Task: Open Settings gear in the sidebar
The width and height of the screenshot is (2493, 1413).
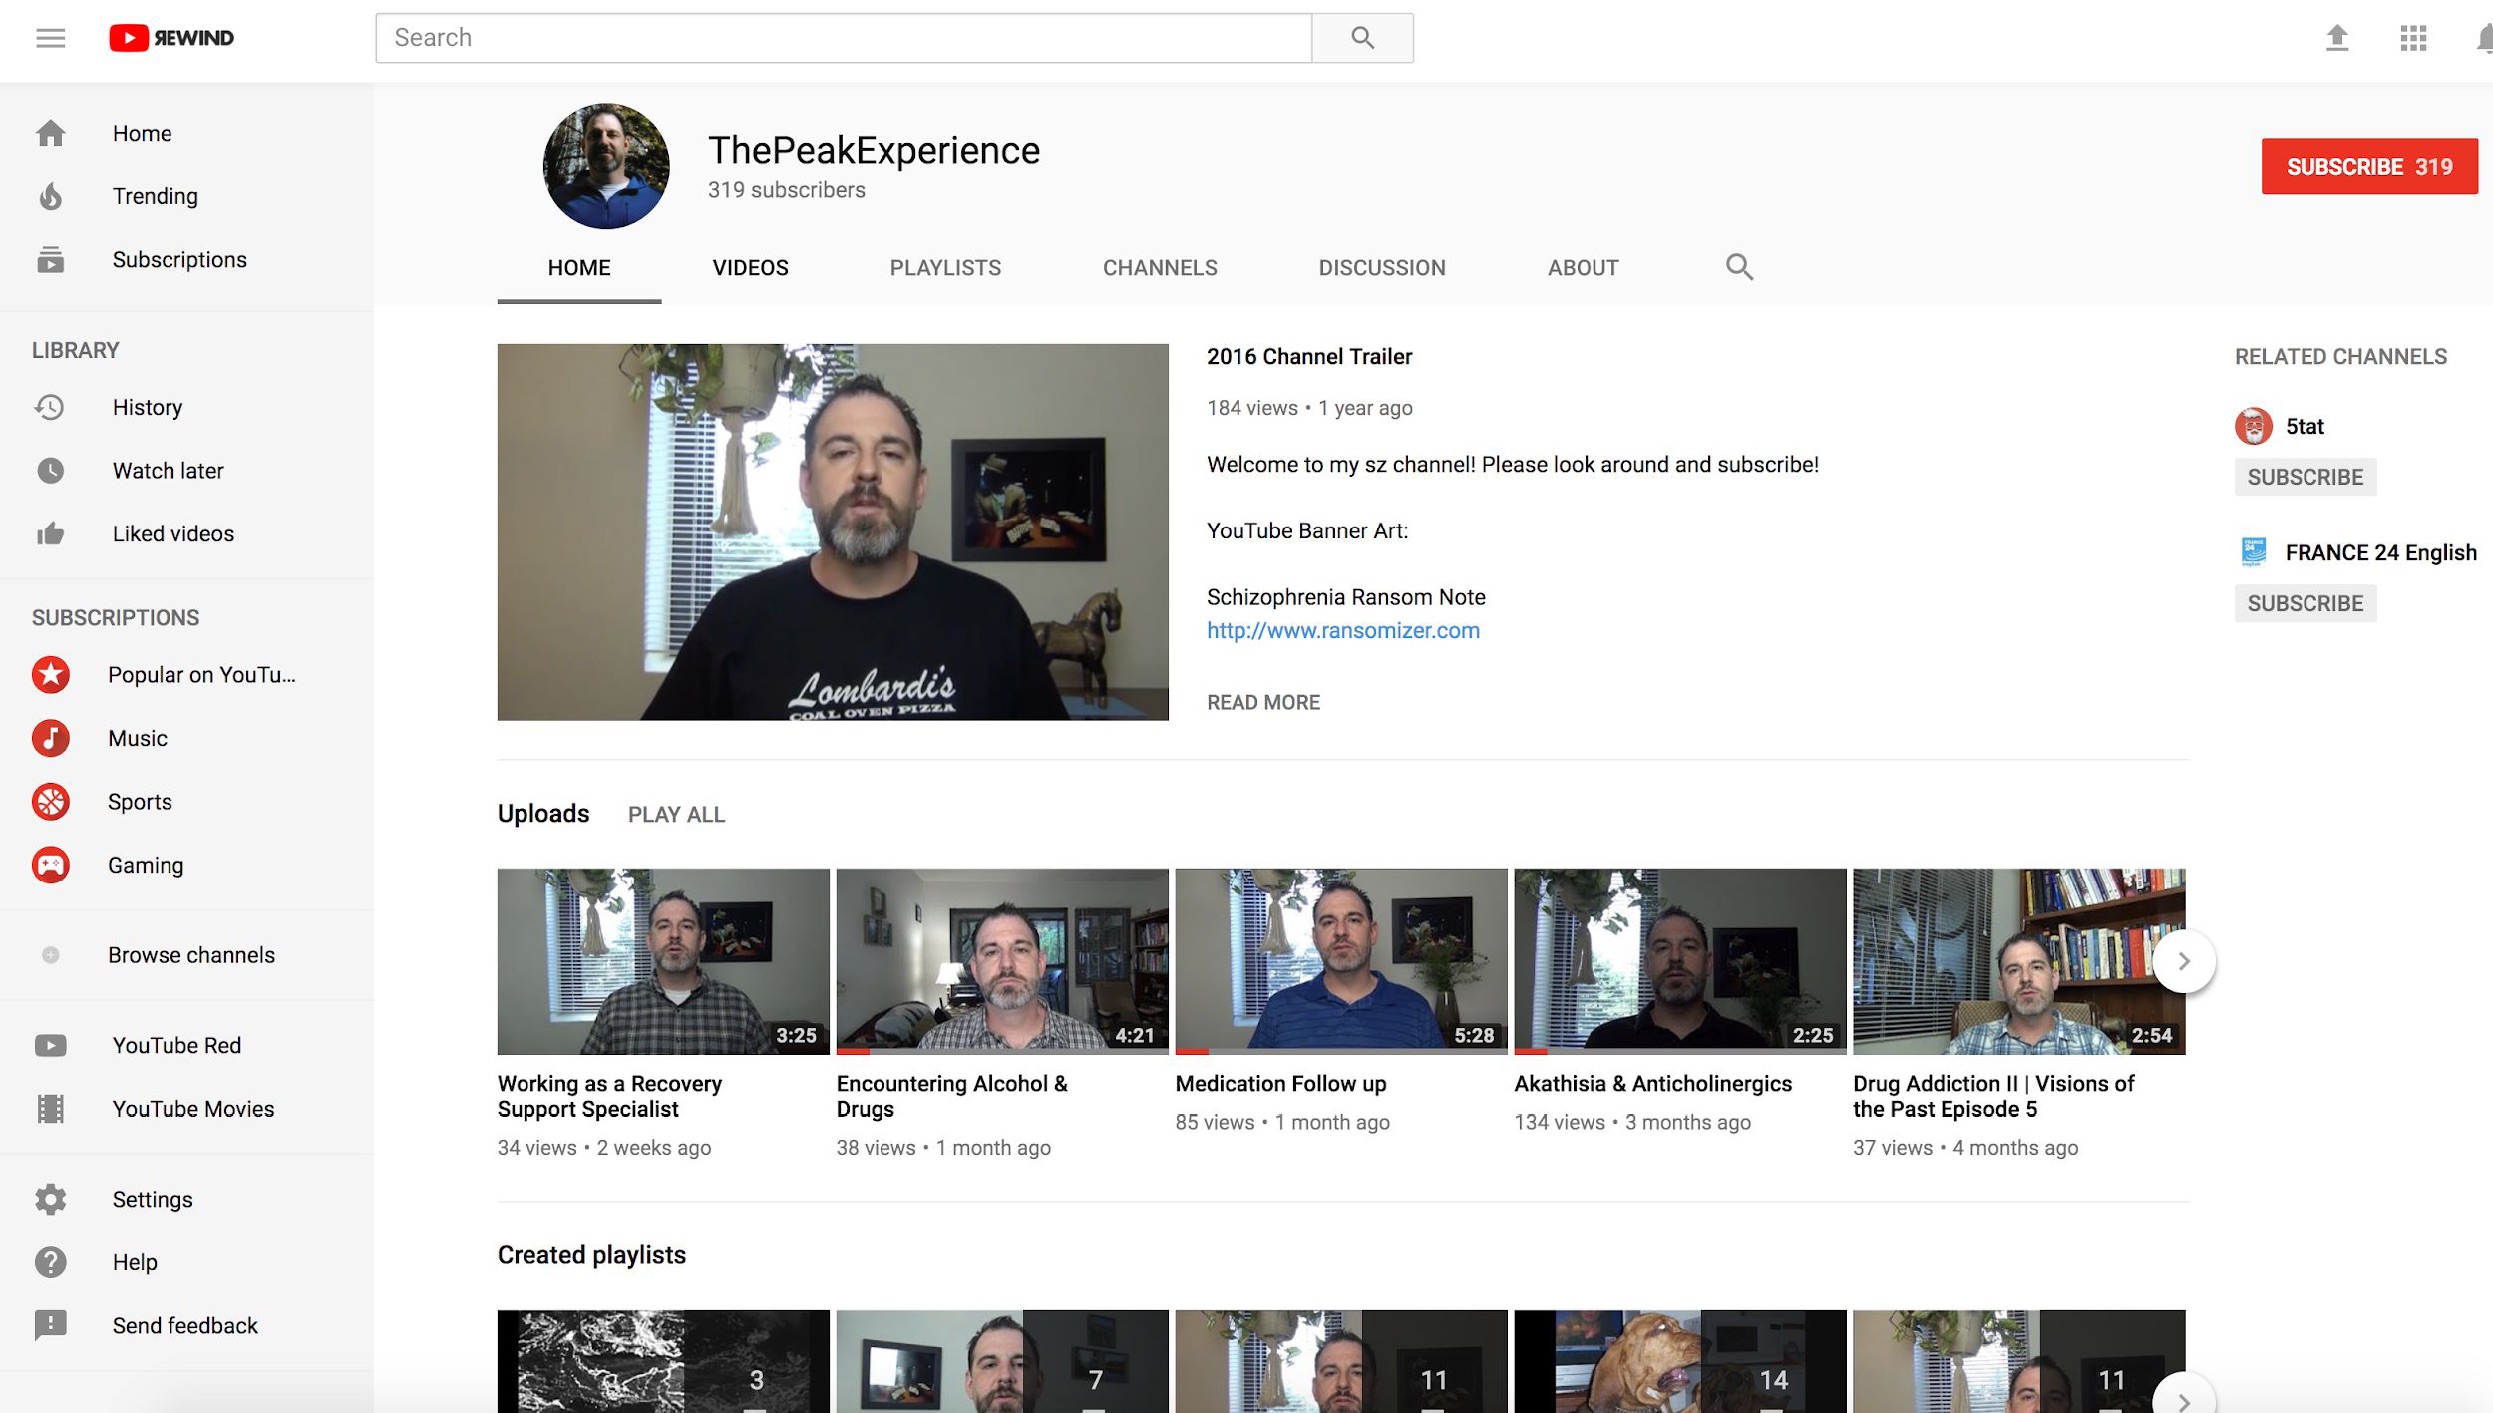Action: tap(152, 1199)
